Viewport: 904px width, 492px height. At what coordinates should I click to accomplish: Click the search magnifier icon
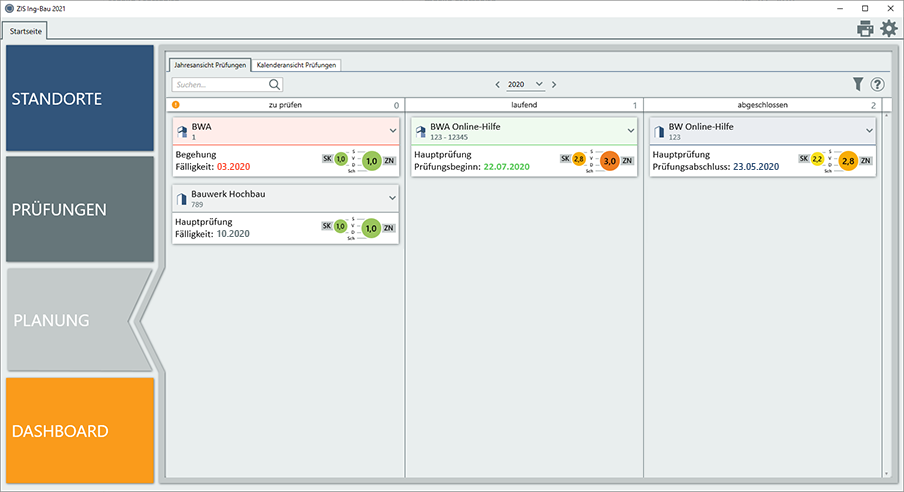pyautogui.click(x=274, y=85)
